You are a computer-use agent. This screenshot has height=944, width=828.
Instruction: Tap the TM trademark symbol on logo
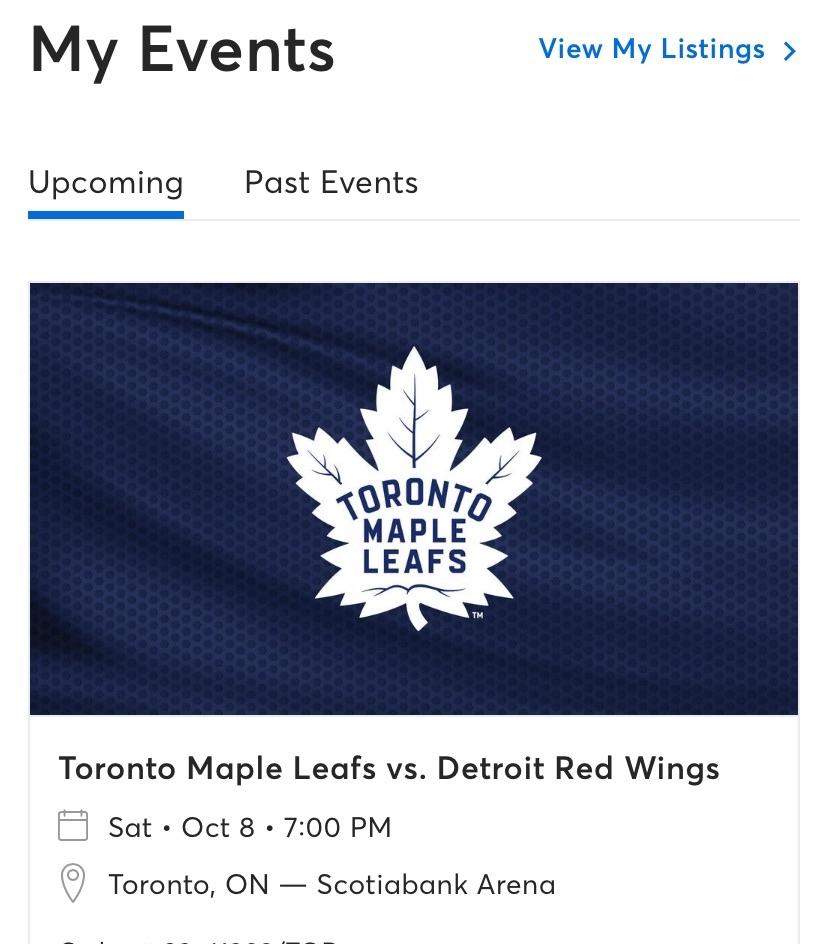[478, 616]
